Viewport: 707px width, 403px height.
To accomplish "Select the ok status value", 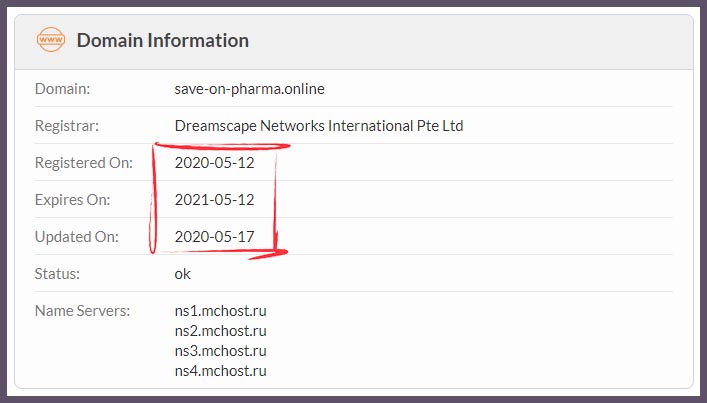I will tap(183, 274).
